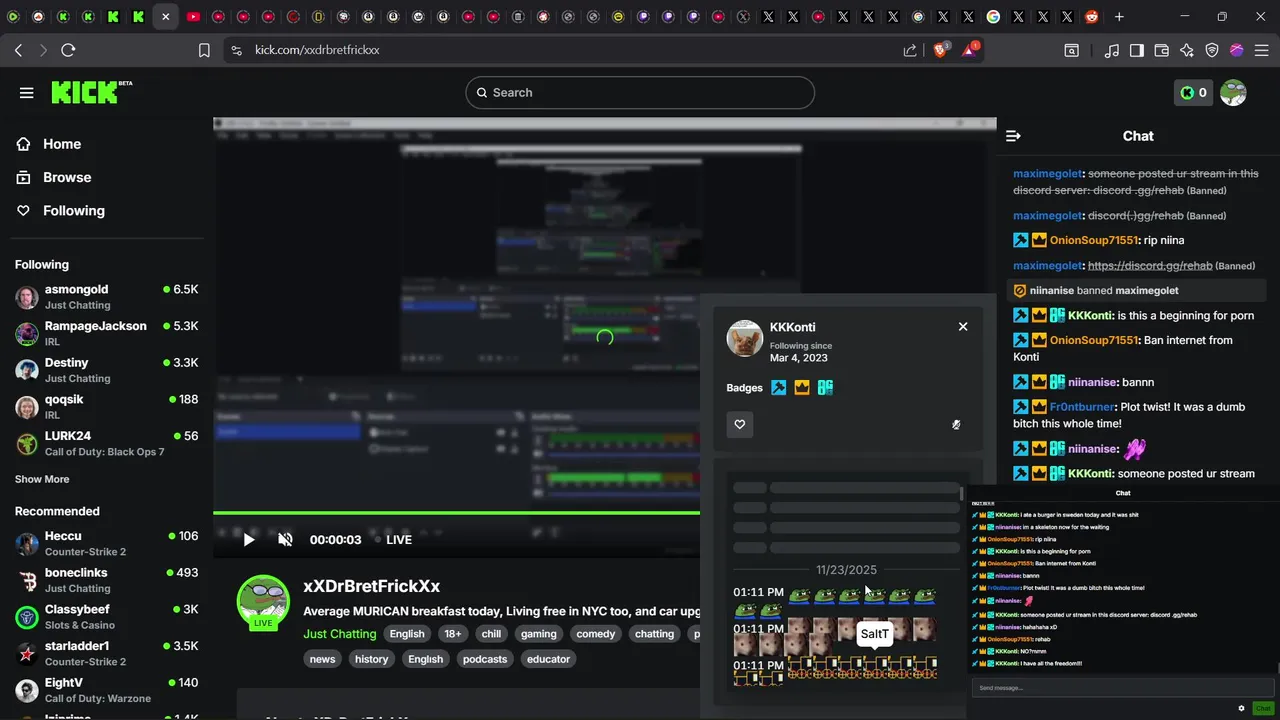Expand Show More in Following list
Screen dimensions: 1280x720
point(42,479)
